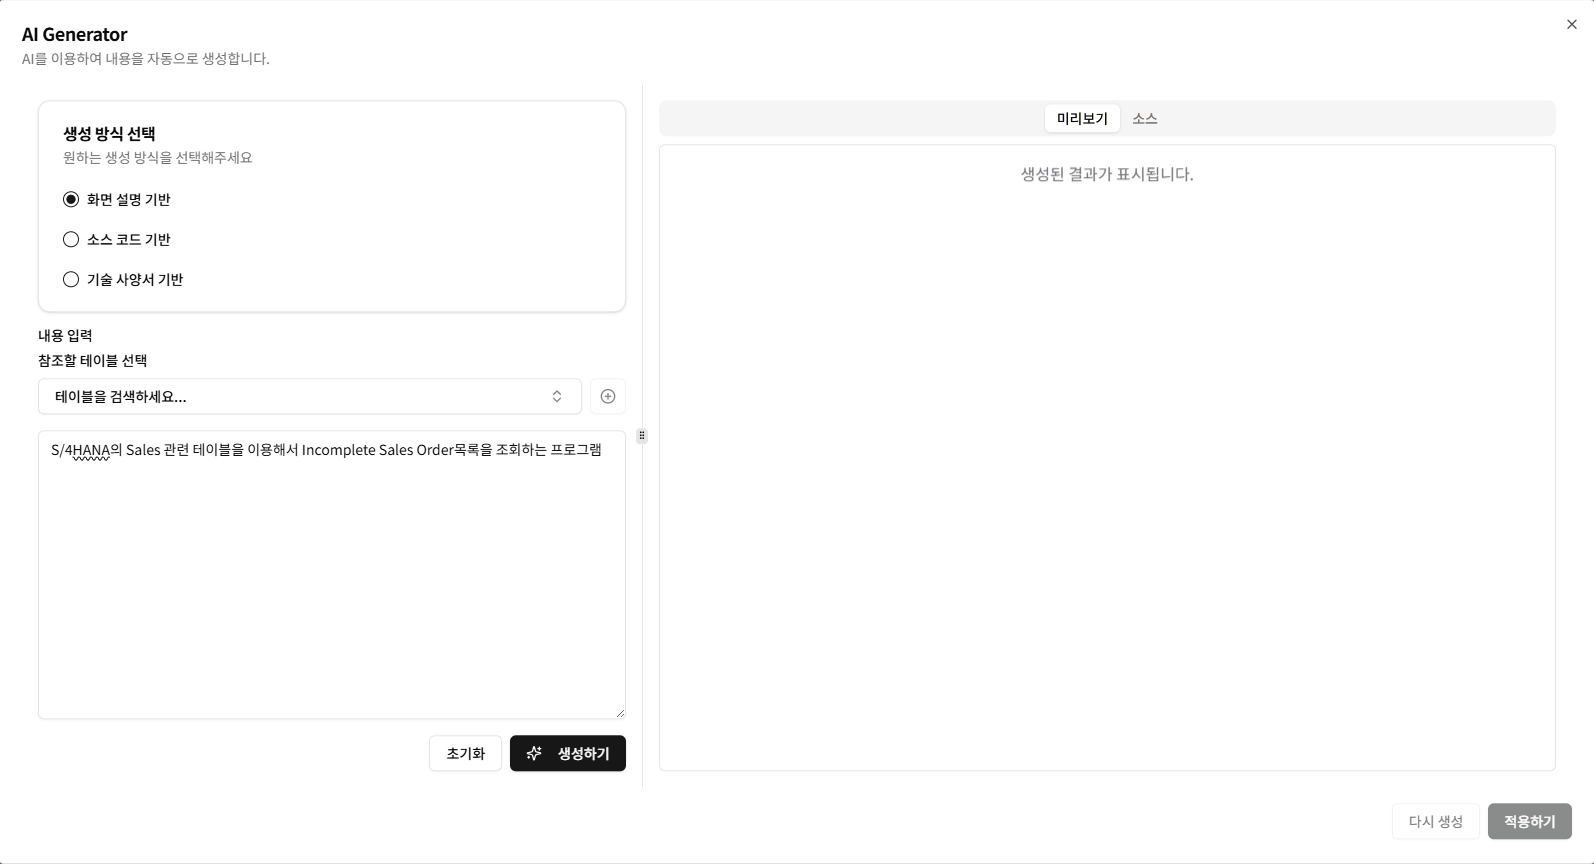The height and width of the screenshot is (864, 1594).
Task: Select the 소스 코드 기반 radio button
Action: (x=70, y=239)
